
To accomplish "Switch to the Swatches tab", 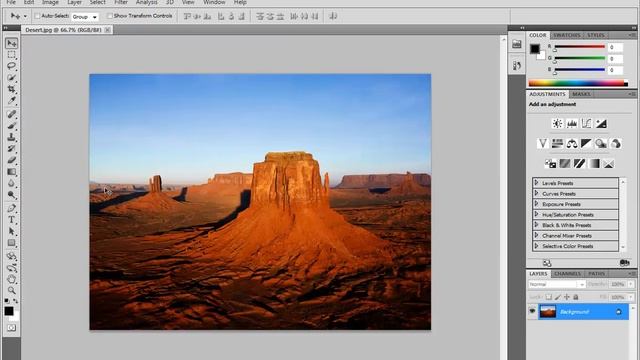I will (567, 35).
